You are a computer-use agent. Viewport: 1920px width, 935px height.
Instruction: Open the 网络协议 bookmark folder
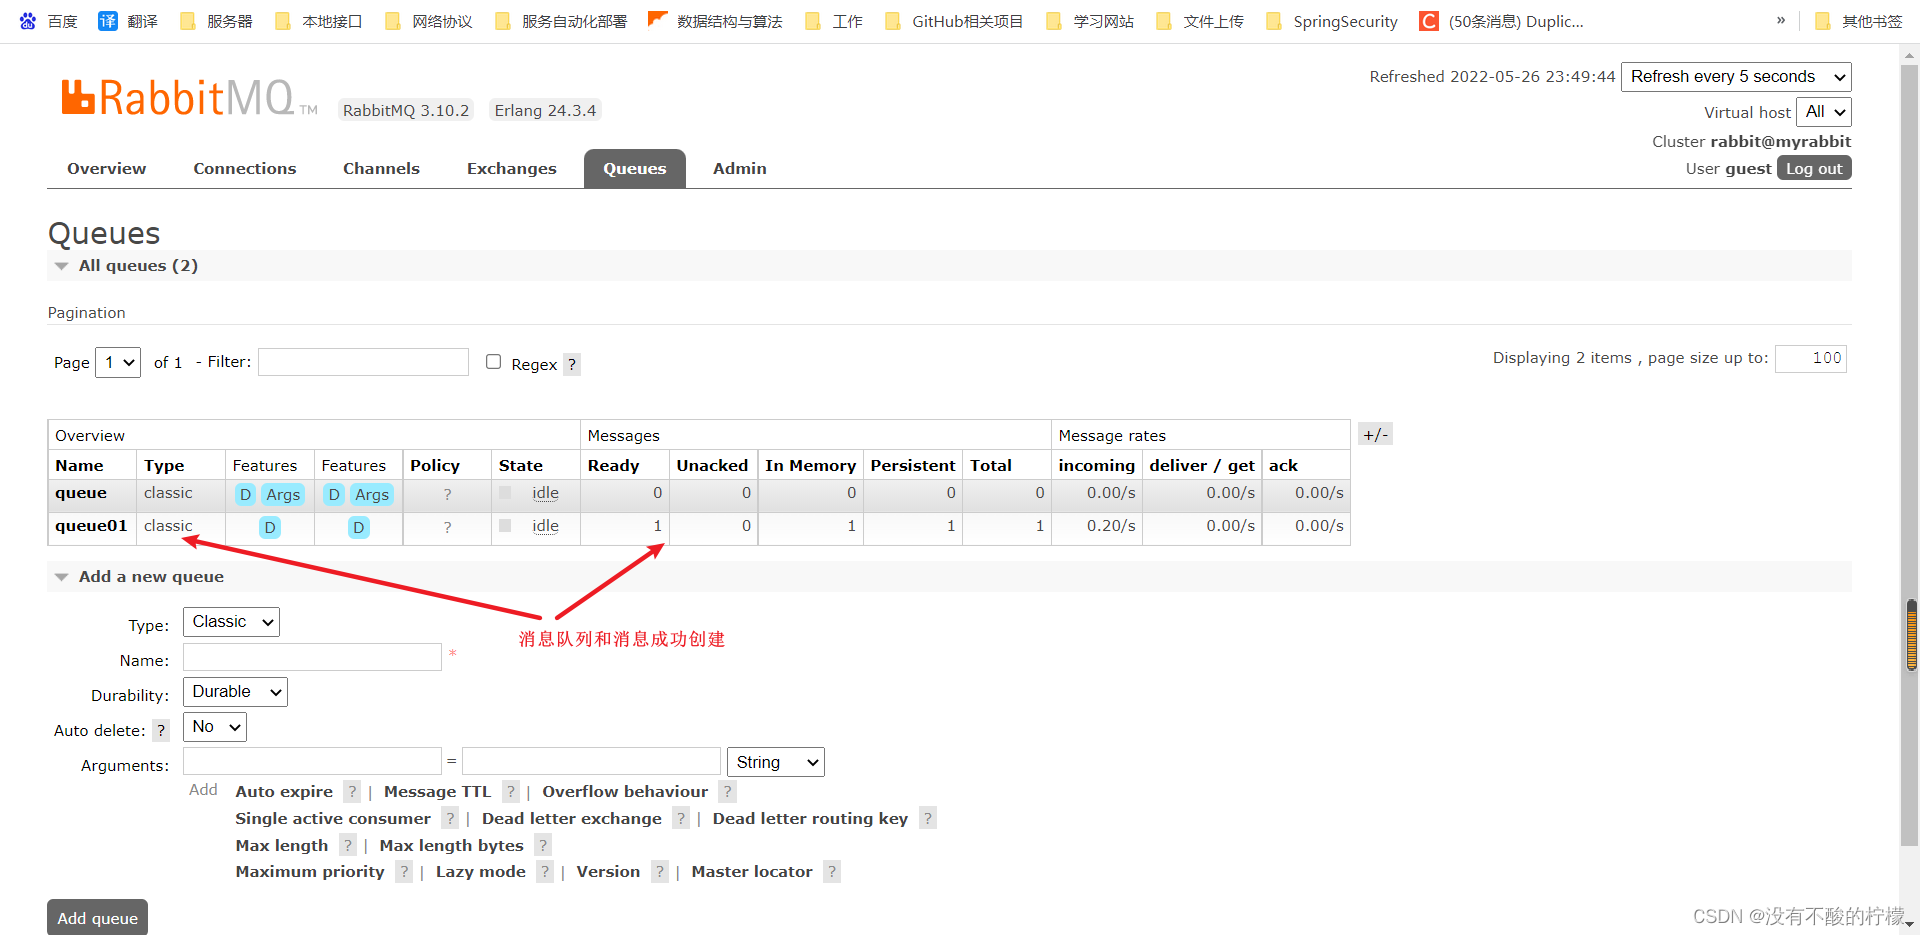[x=428, y=21]
